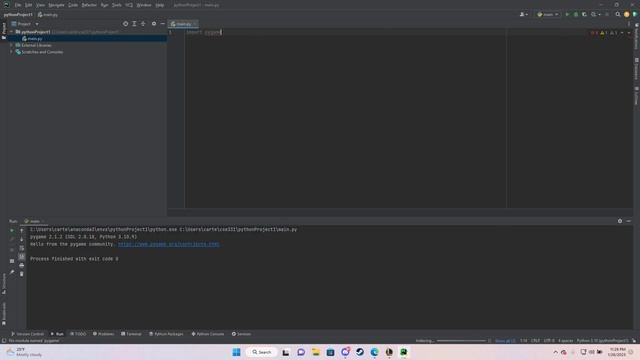The image size is (640, 360).
Task: Click the Rerun green arrow in Run panel
Action: pyautogui.click(x=12, y=230)
